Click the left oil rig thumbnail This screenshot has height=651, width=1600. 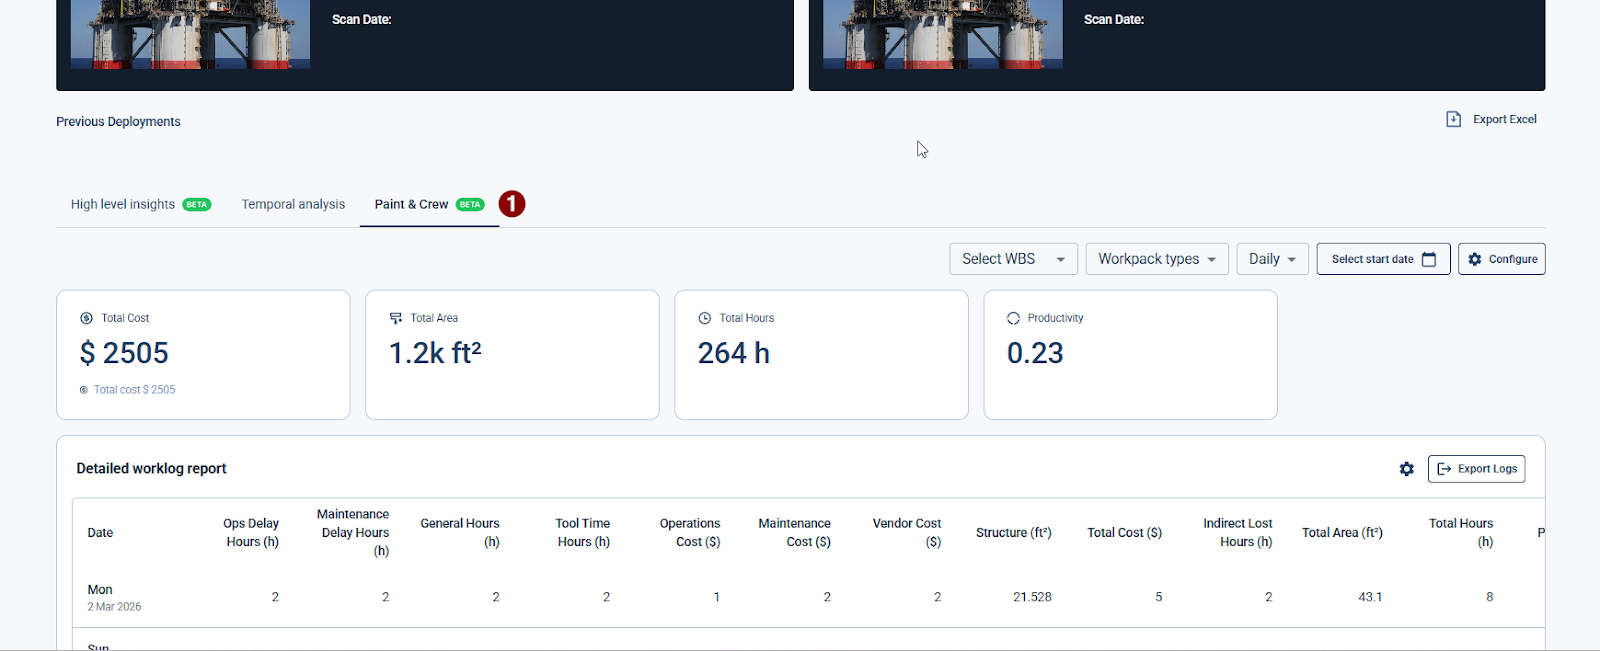(x=190, y=34)
